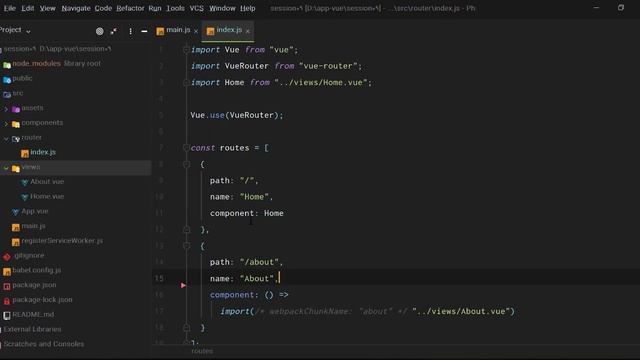Open the Project view dropdown
Screen dimensions: 640x360
point(15,30)
